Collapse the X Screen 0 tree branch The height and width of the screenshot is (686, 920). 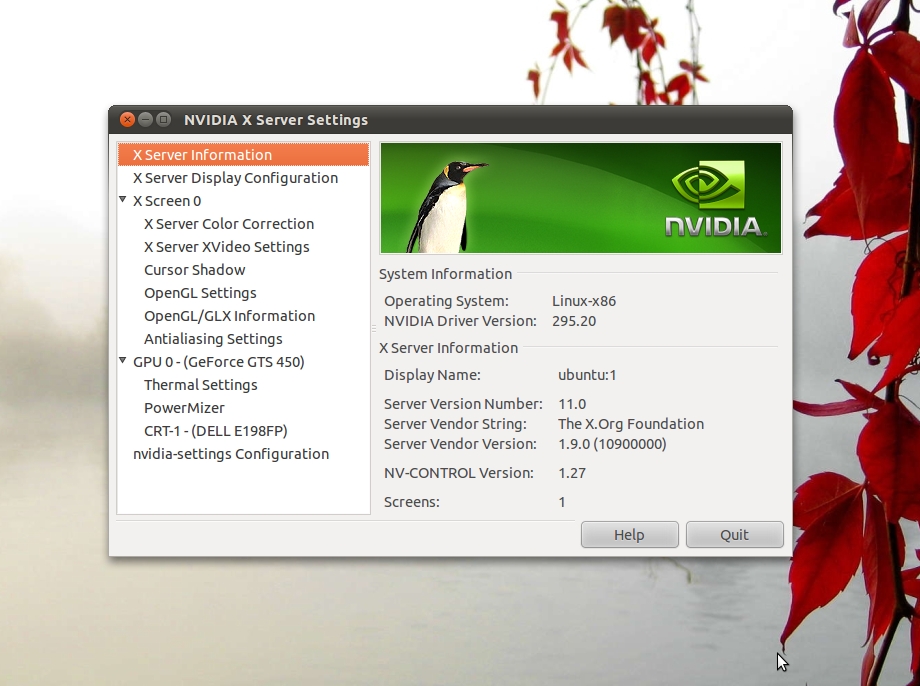click(123, 200)
